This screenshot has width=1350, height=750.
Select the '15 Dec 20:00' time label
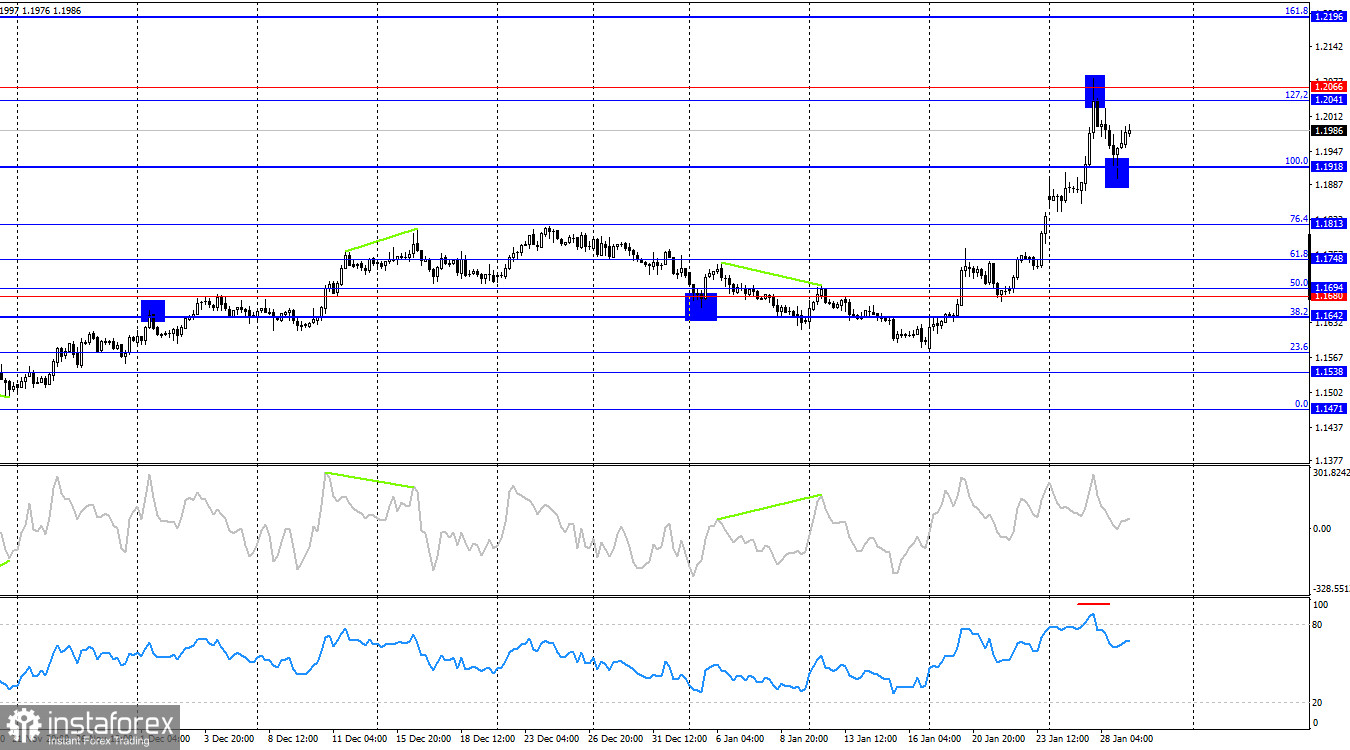coord(425,739)
